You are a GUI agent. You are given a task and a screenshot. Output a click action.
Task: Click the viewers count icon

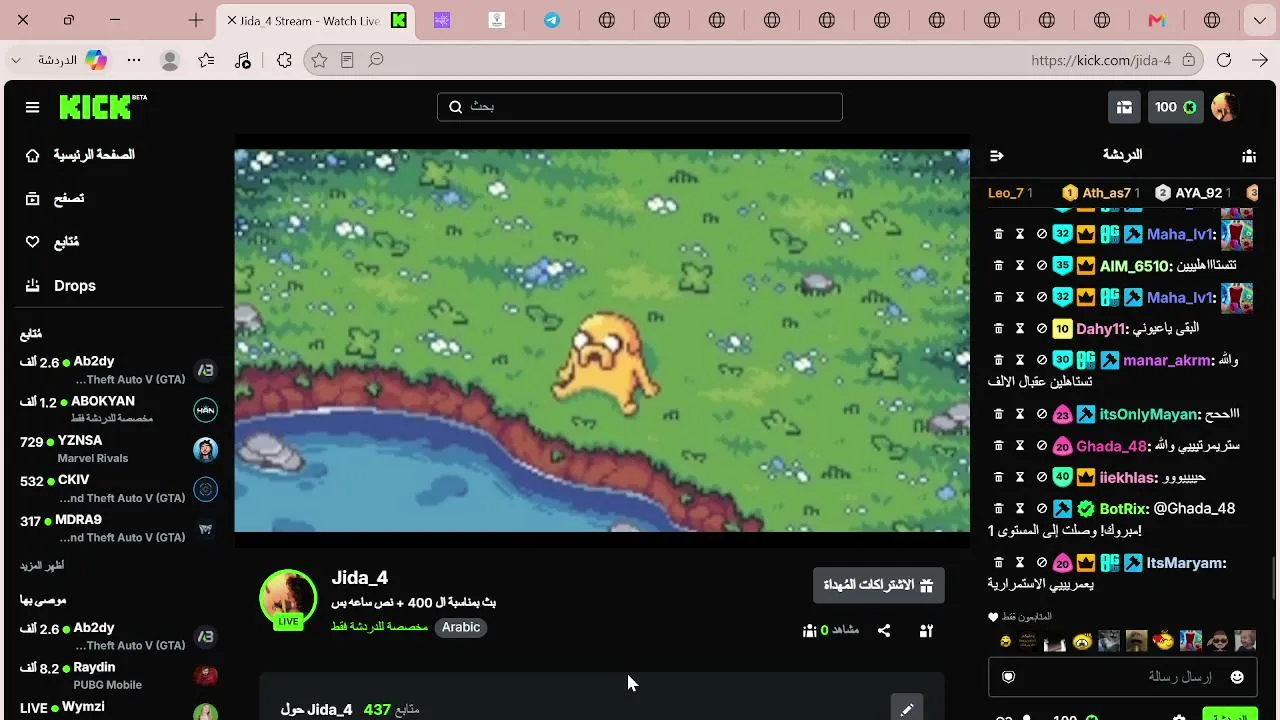click(x=809, y=630)
